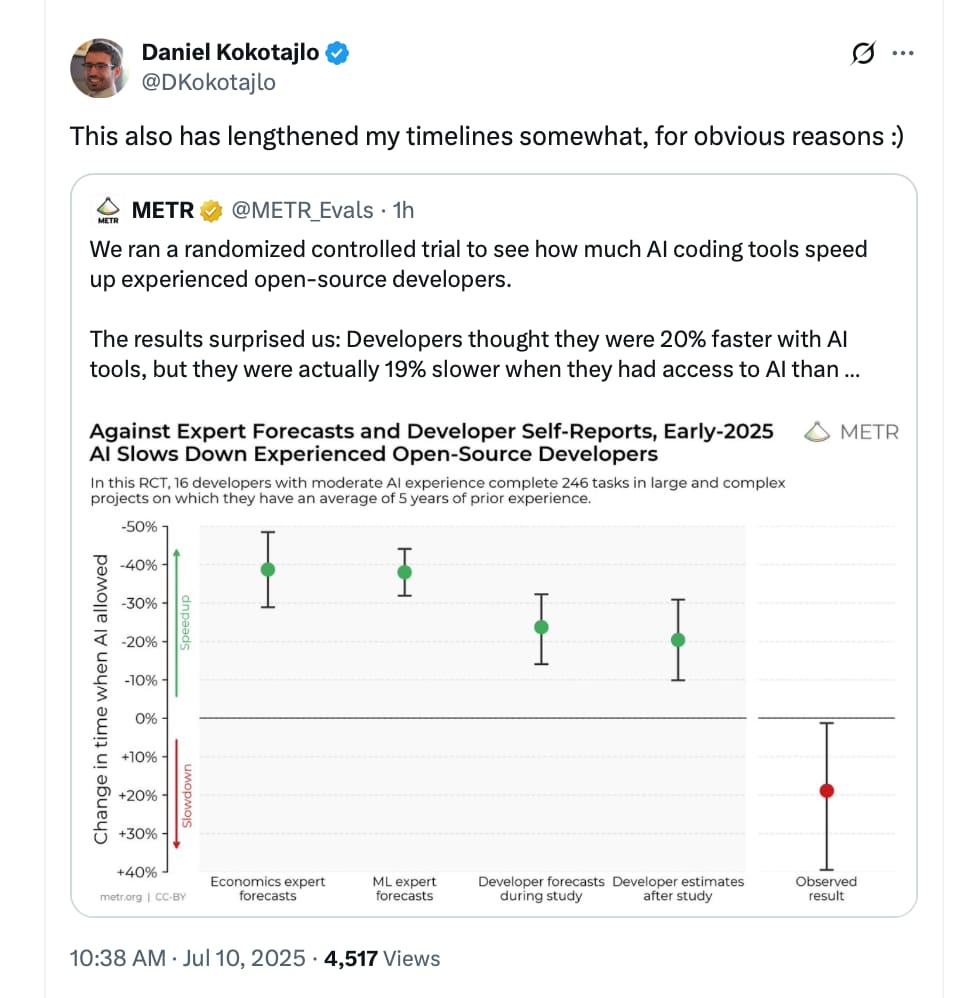This screenshot has height=998, width=978.
Task: Click the red Observed result data point
Action: pos(827,791)
